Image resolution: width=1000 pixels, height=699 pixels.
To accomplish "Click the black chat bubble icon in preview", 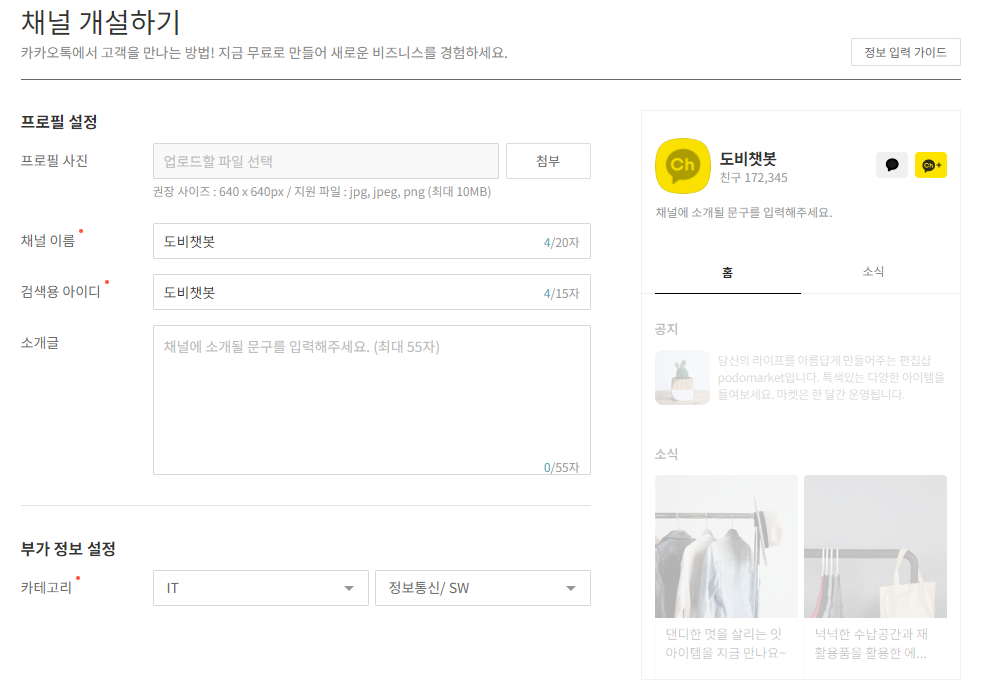I will coord(892,165).
